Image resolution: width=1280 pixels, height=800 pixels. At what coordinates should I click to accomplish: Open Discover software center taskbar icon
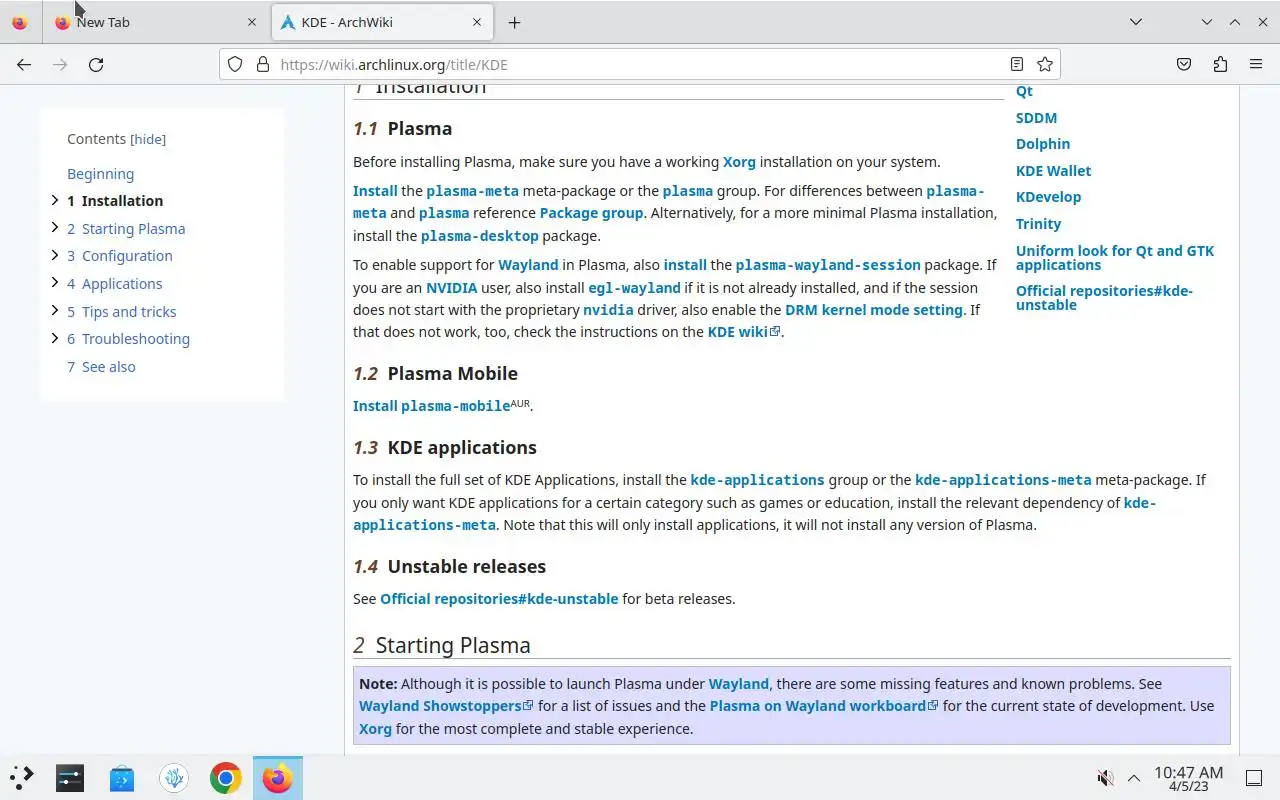pos(122,777)
